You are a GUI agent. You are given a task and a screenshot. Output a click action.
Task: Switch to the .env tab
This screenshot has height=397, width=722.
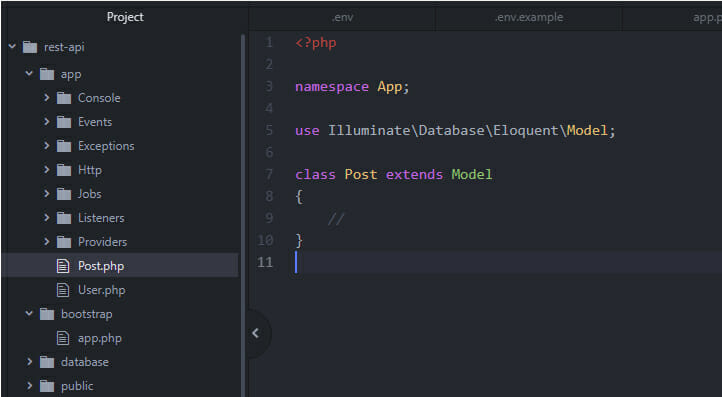point(343,18)
